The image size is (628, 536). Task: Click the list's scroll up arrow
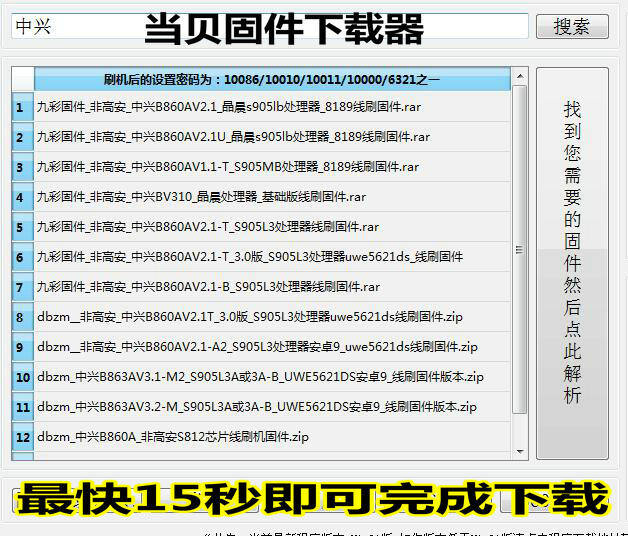click(x=520, y=76)
